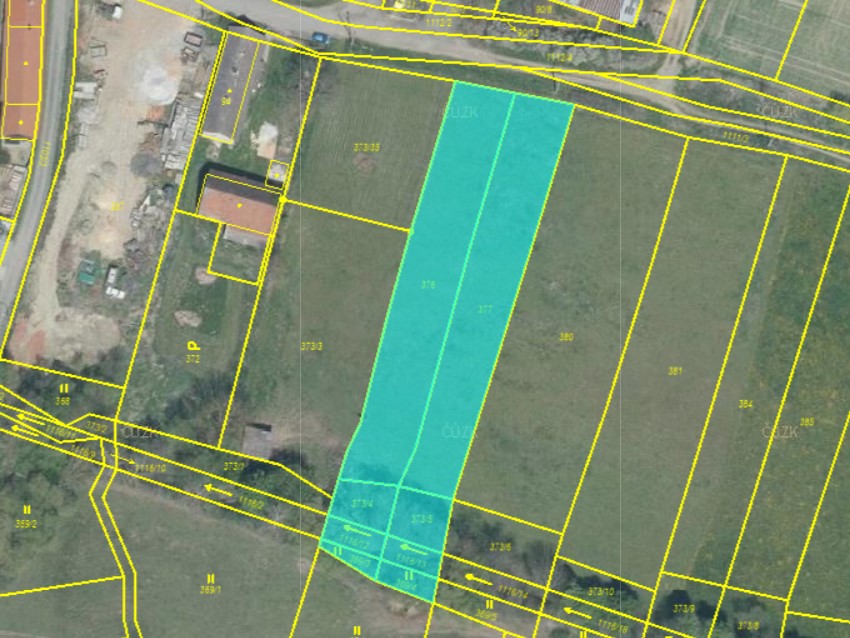This screenshot has width=850, height=638.
Task: Click parcel label 376 in highlighted area
Action: (428, 285)
